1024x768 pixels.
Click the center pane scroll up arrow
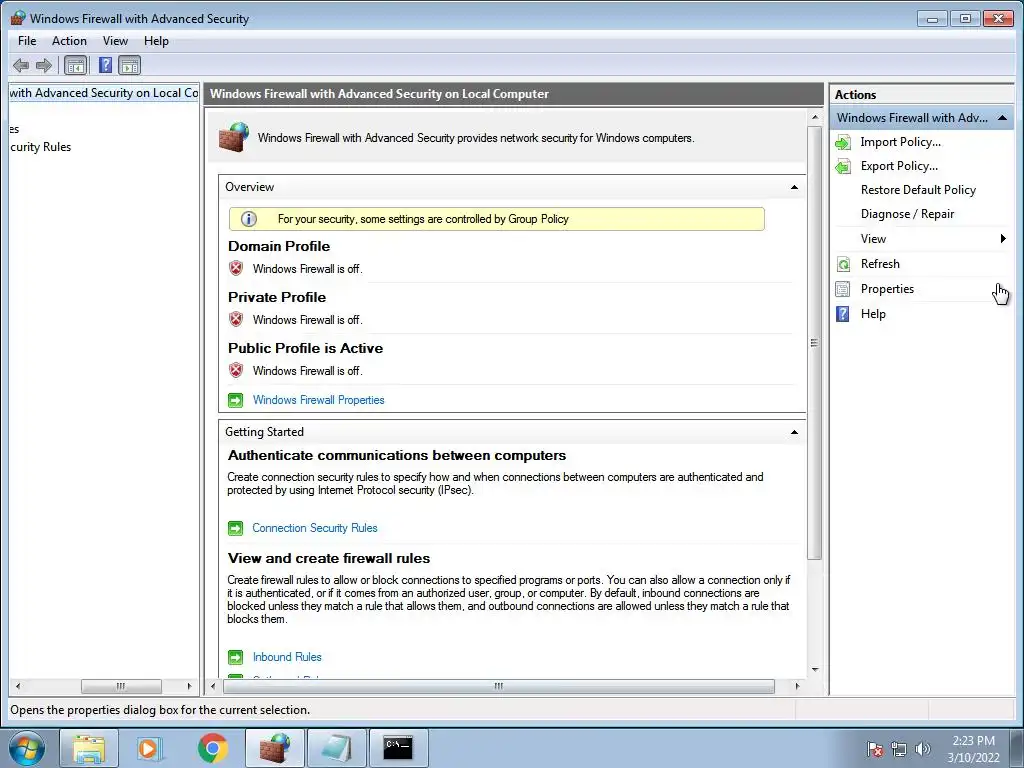(x=814, y=118)
